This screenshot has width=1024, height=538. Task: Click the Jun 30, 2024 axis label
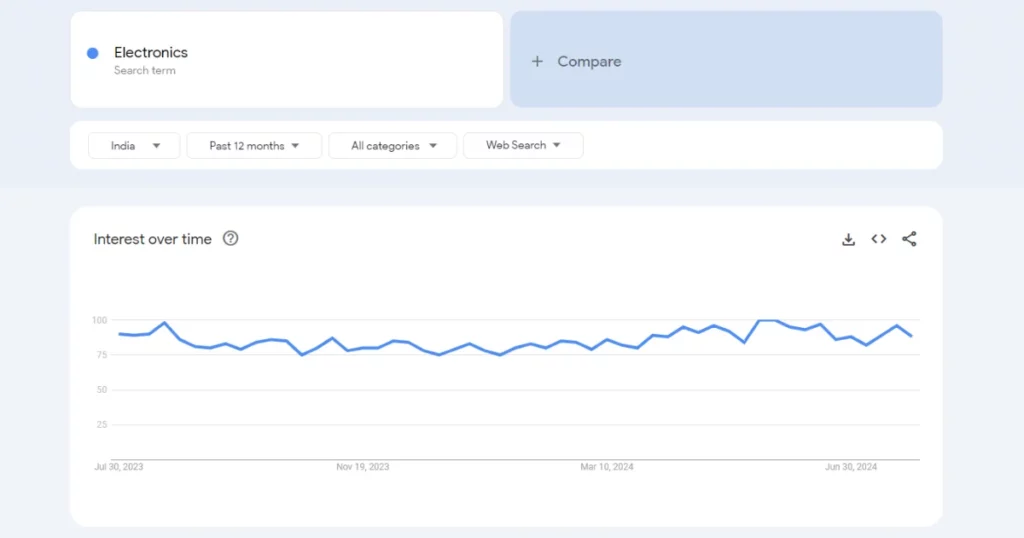(851, 467)
